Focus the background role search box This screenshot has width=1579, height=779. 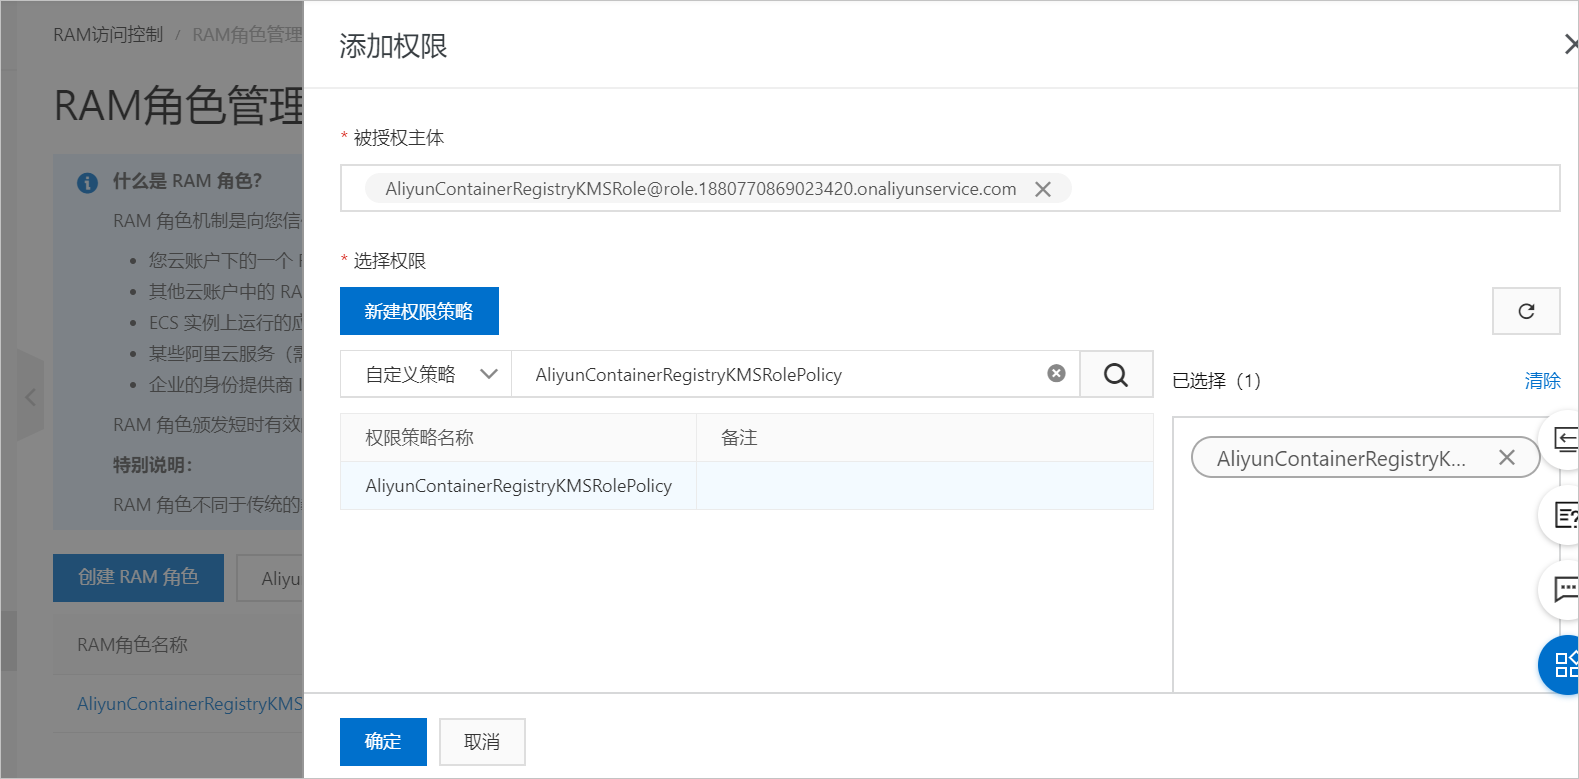point(270,578)
